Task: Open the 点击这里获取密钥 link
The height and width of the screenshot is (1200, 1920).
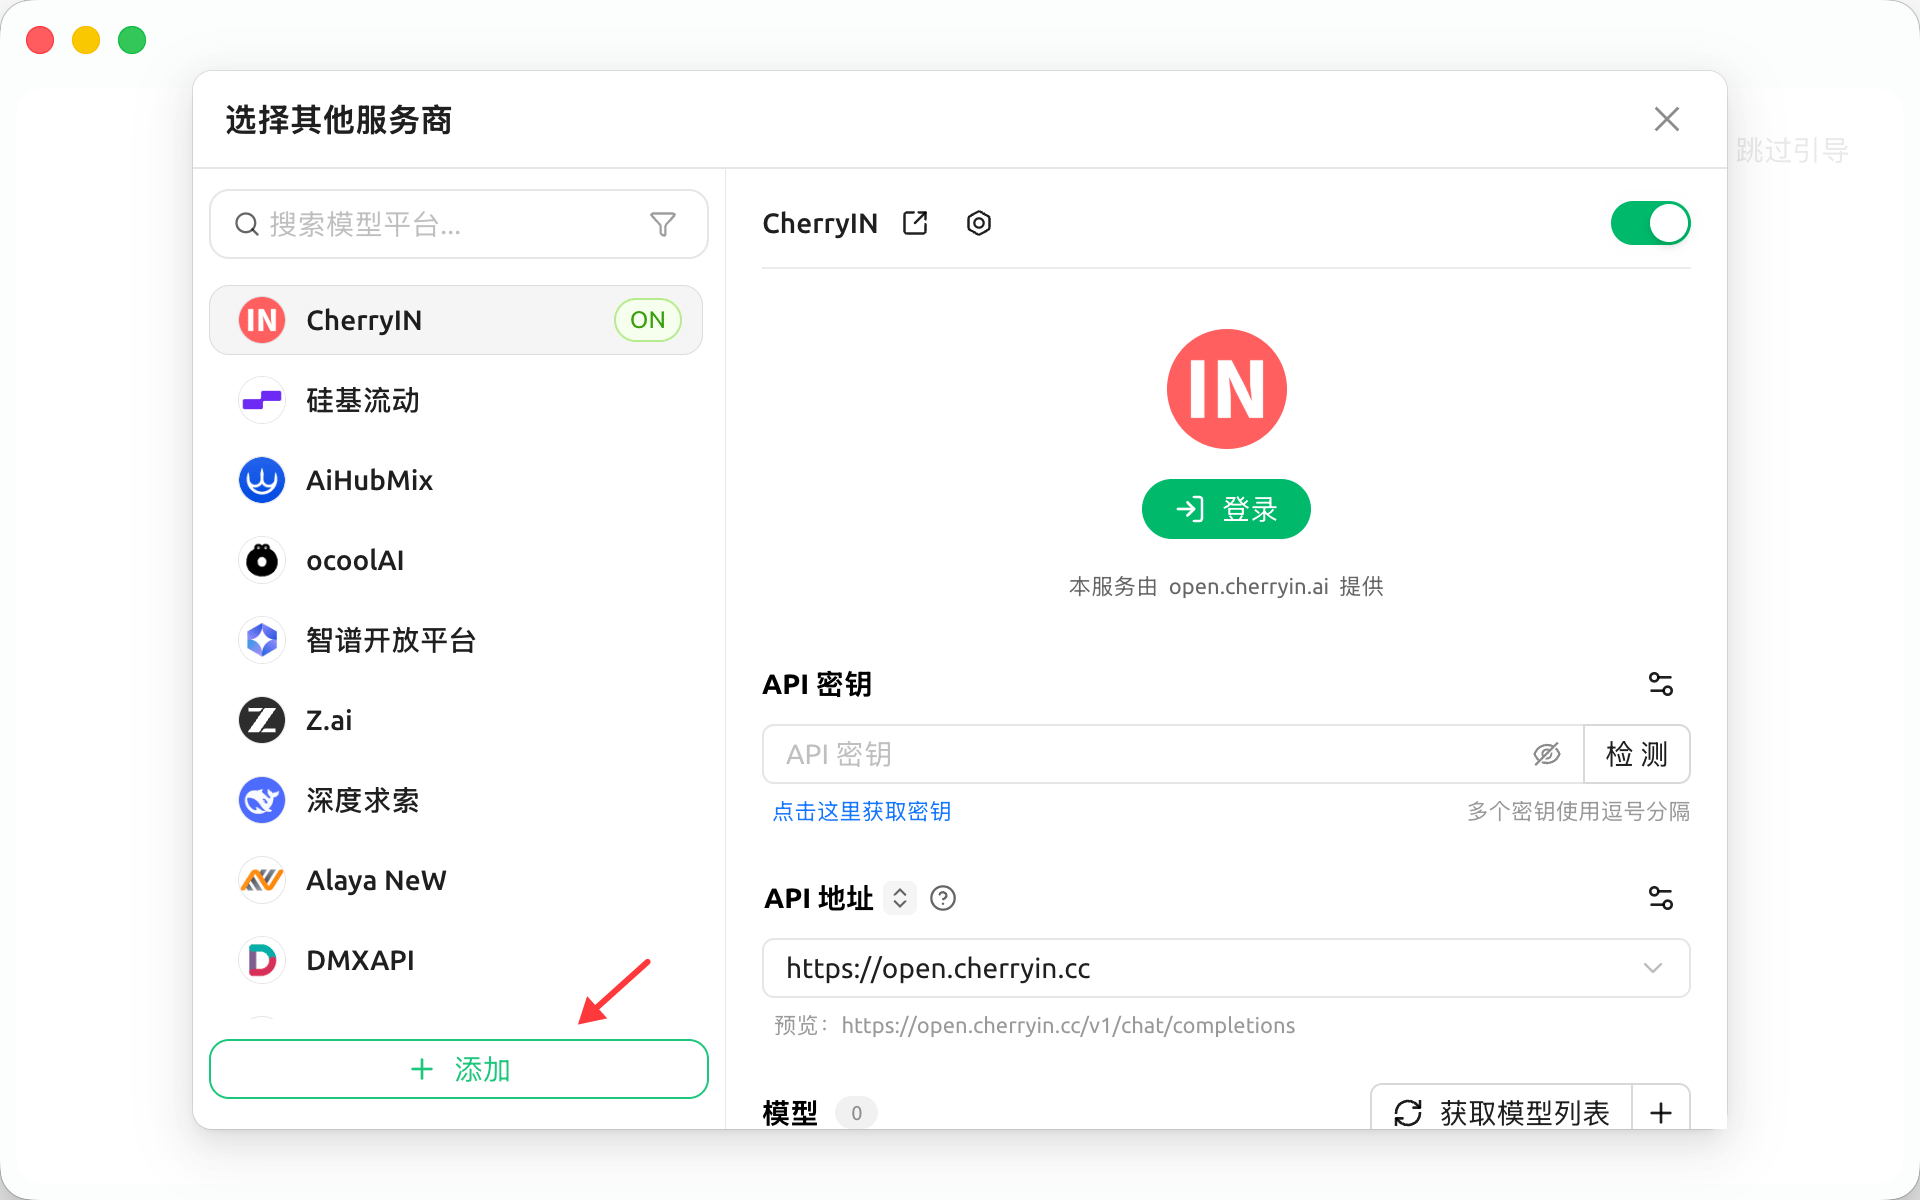Action: [861, 811]
